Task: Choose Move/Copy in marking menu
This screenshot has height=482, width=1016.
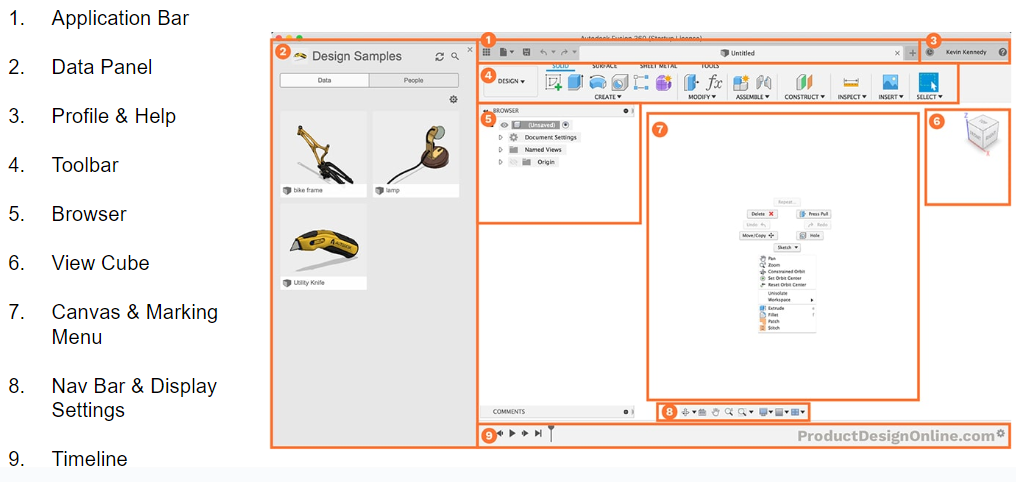Action: 759,236
